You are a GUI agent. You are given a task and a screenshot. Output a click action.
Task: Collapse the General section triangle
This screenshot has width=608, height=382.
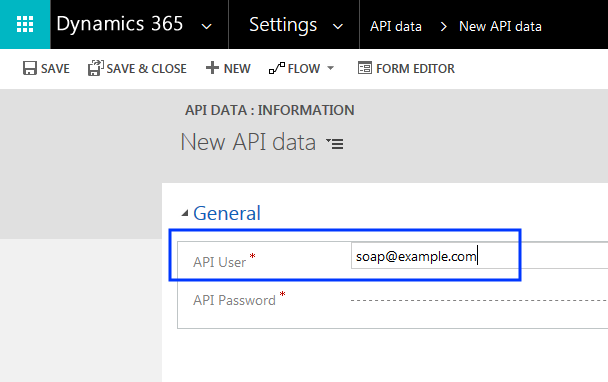[x=185, y=213]
